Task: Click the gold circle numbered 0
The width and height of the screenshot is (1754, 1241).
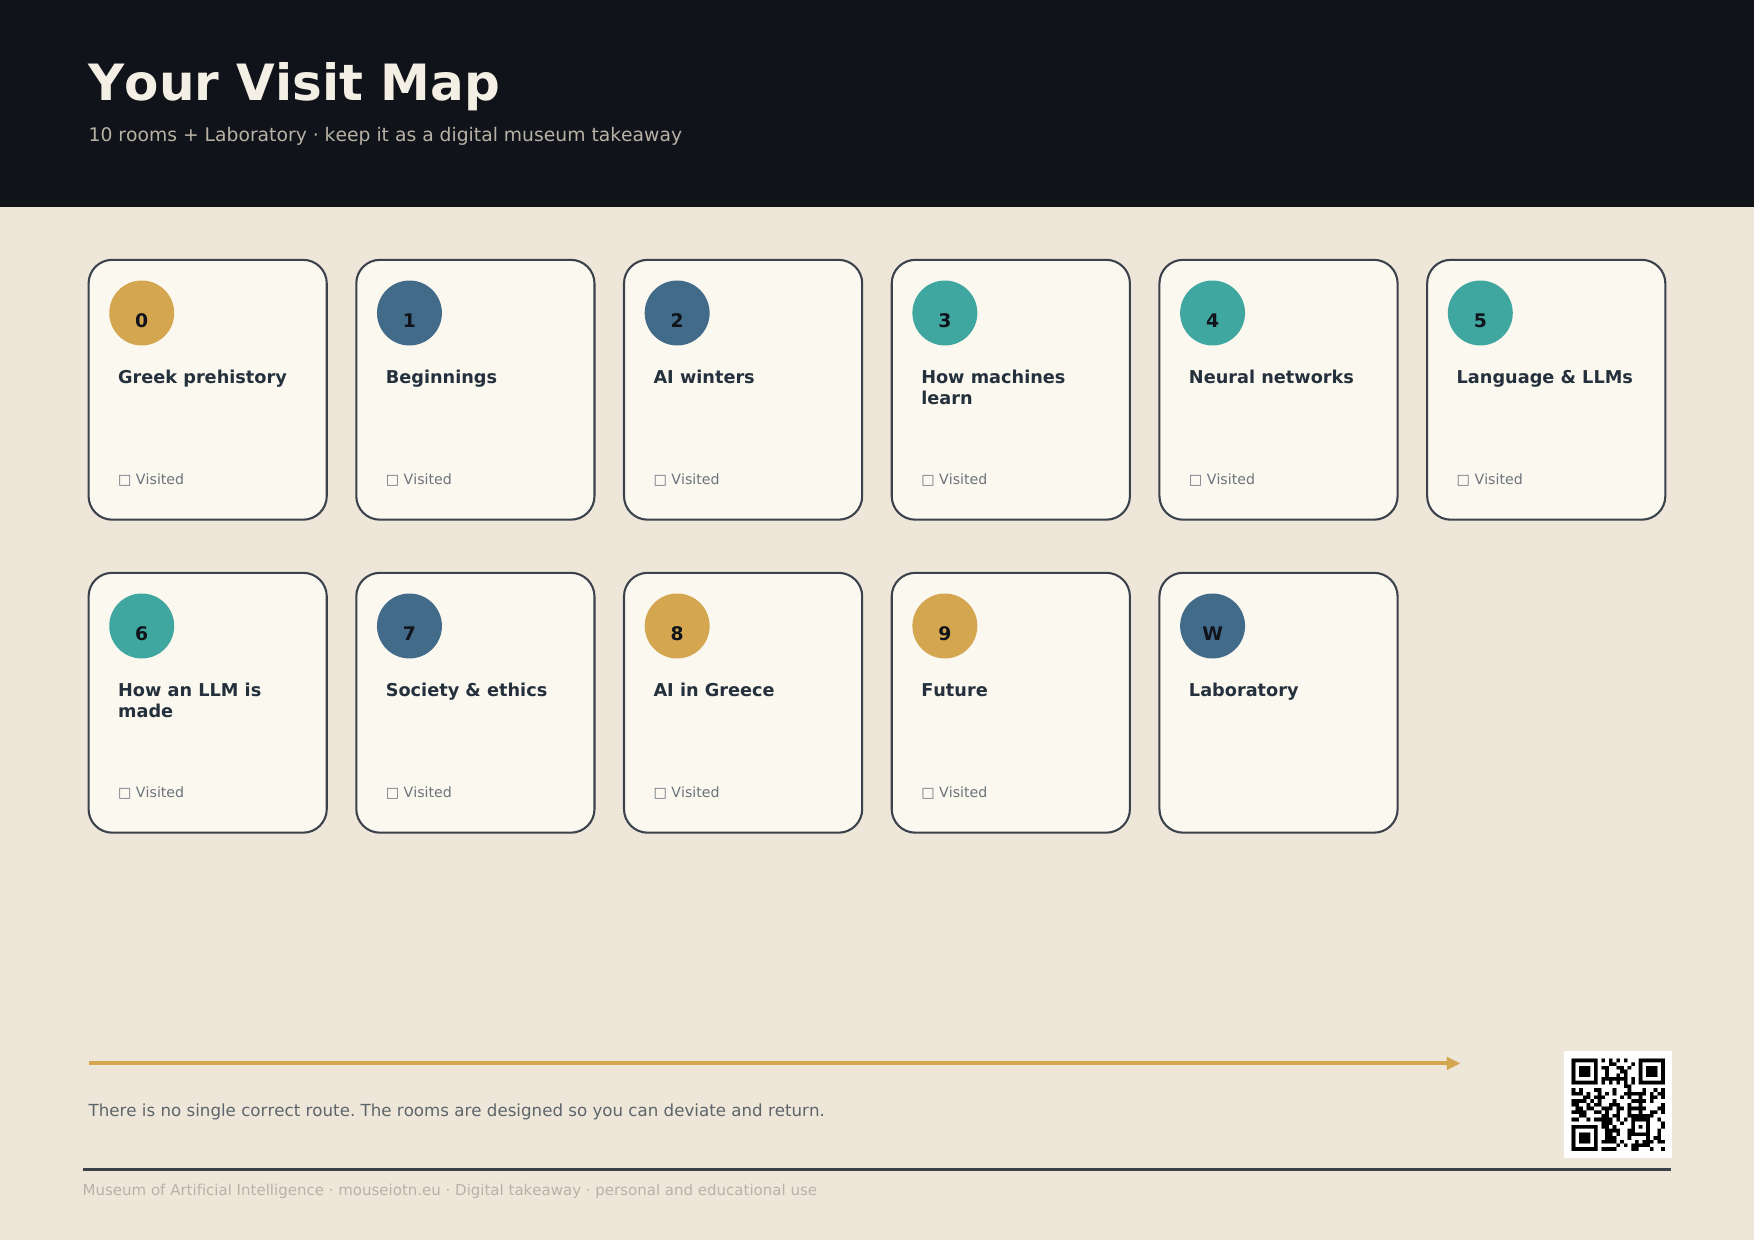Action: pyautogui.click(x=142, y=313)
